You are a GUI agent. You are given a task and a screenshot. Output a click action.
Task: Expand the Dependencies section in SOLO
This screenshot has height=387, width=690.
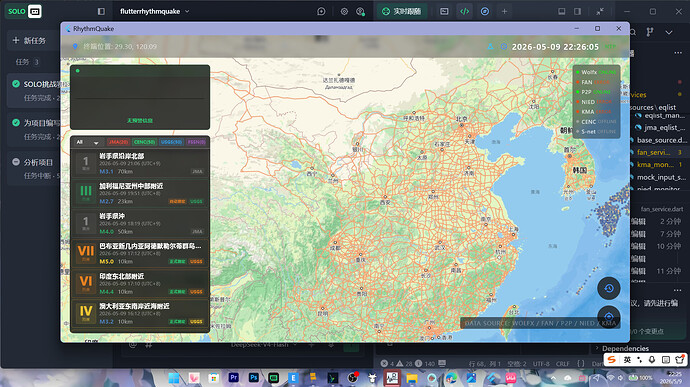(x=625, y=348)
